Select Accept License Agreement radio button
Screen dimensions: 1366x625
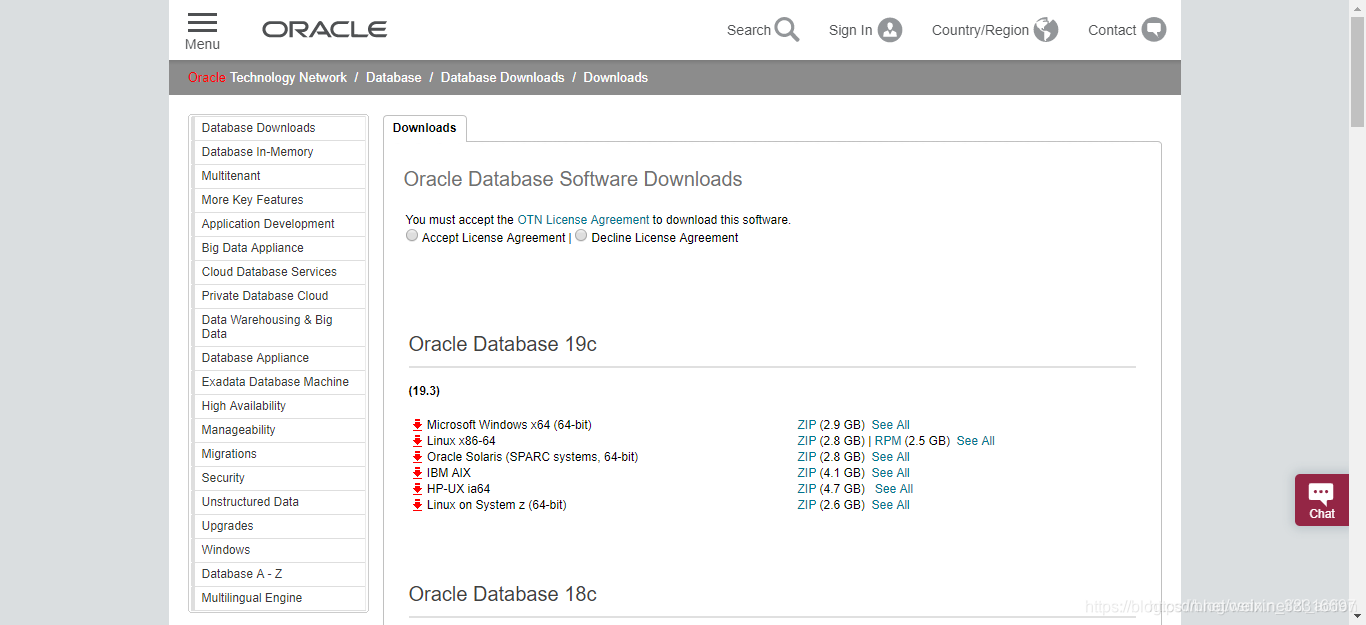(x=412, y=236)
